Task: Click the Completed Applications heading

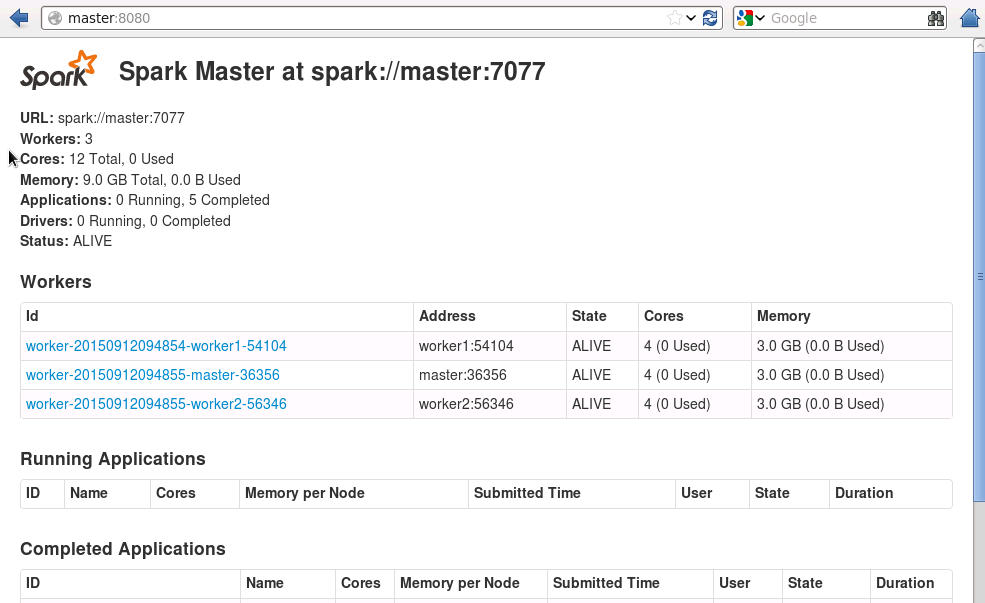Action: 122,549
